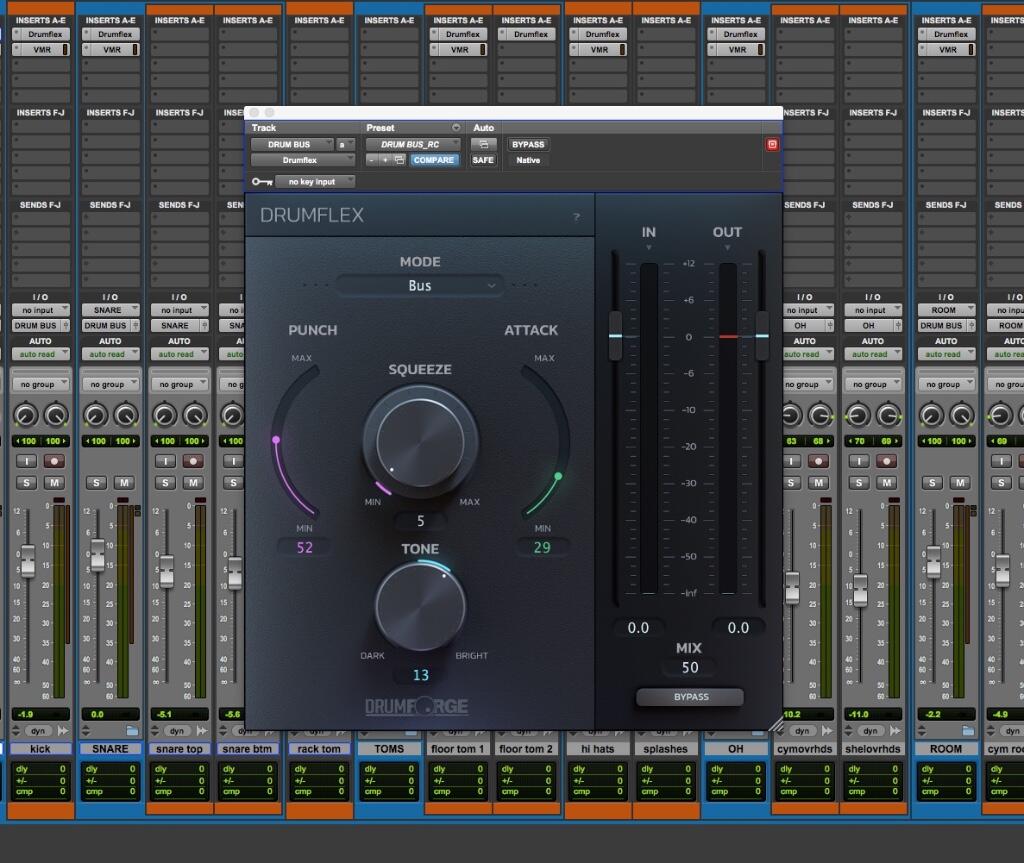Image resolution: width=1024 pixels, height=863 pixels.
Task: Open the DRUM BUS_RC preset dropdown
Action: coord(413,144)
